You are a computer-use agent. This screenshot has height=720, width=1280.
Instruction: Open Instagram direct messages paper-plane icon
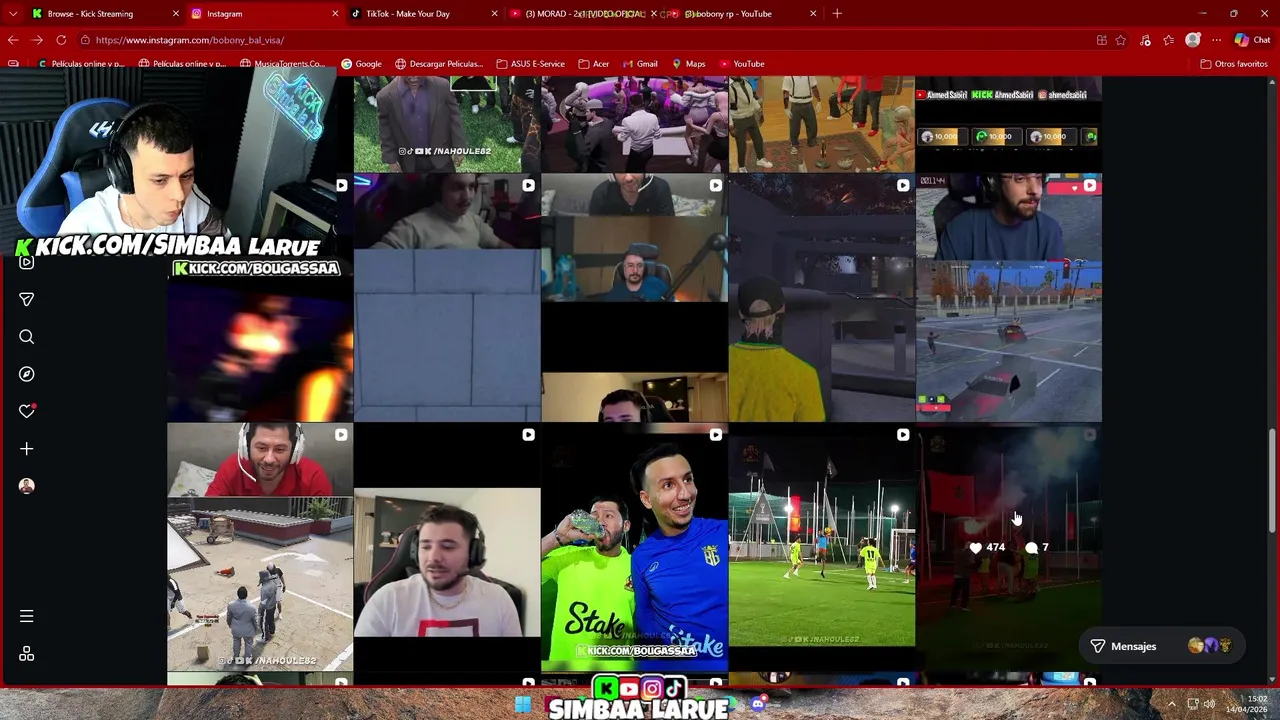pyautogui.click(x=27, y=299)
